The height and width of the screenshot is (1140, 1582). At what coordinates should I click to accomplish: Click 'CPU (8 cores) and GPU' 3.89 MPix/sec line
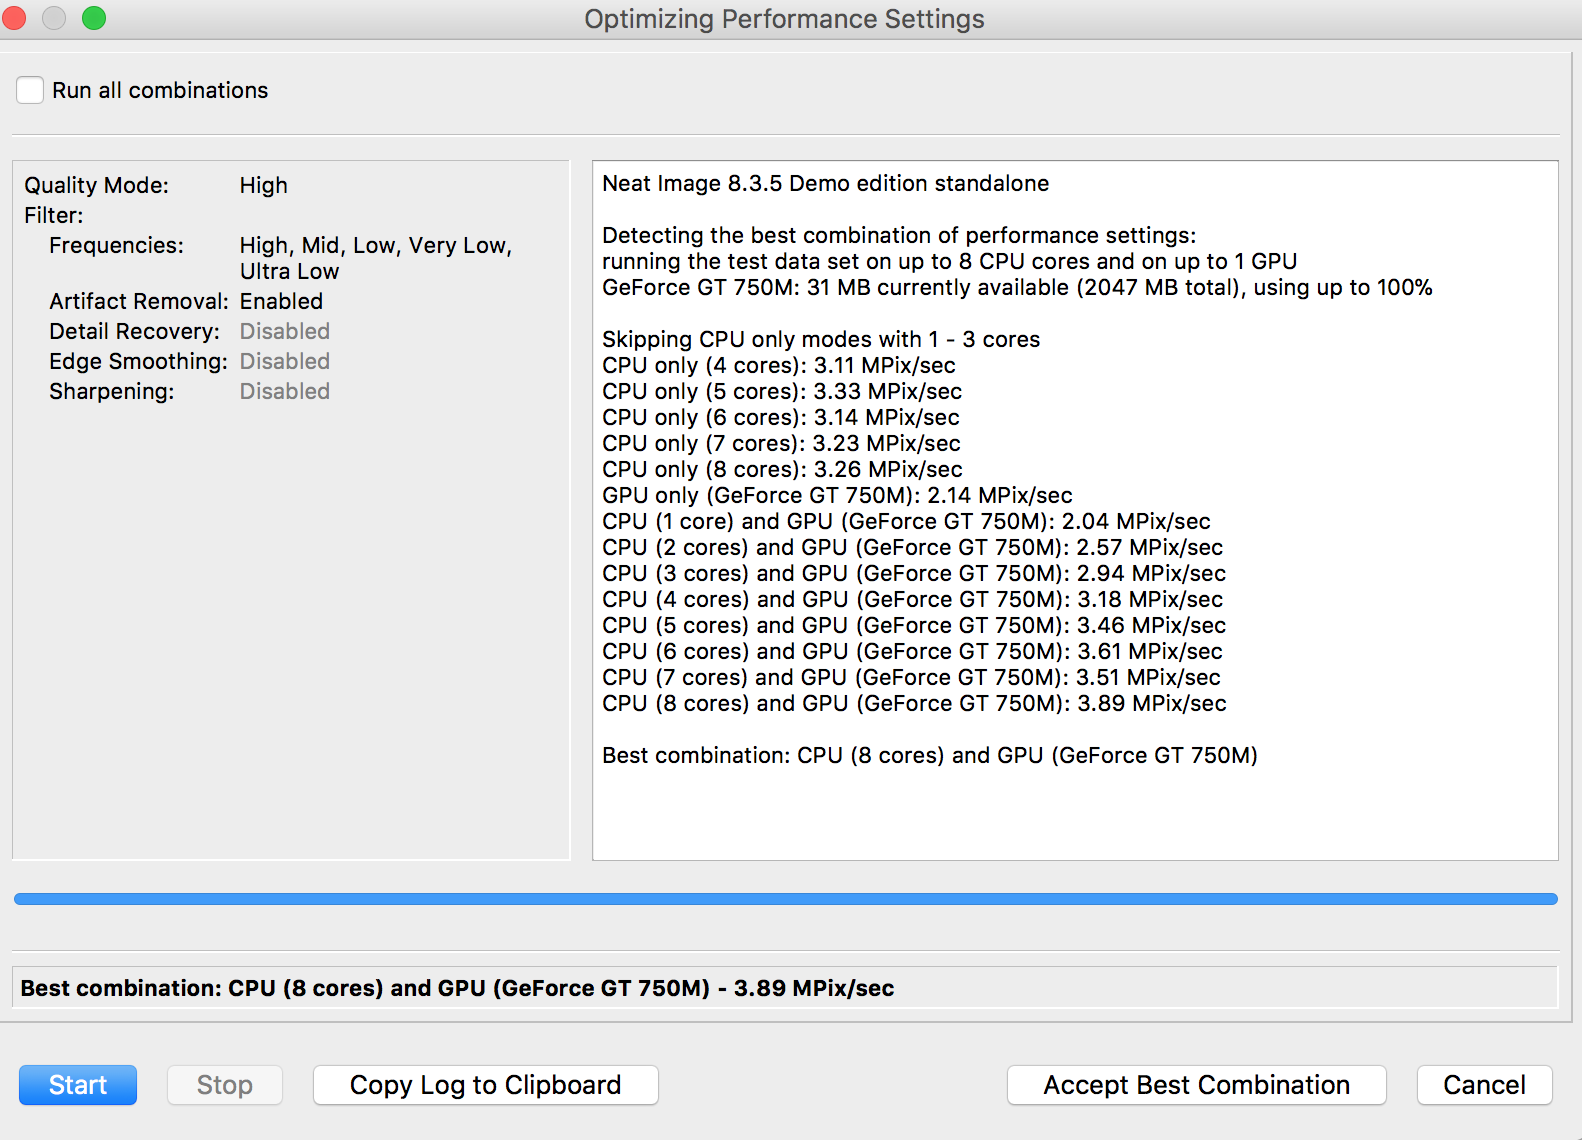(914, 703)
